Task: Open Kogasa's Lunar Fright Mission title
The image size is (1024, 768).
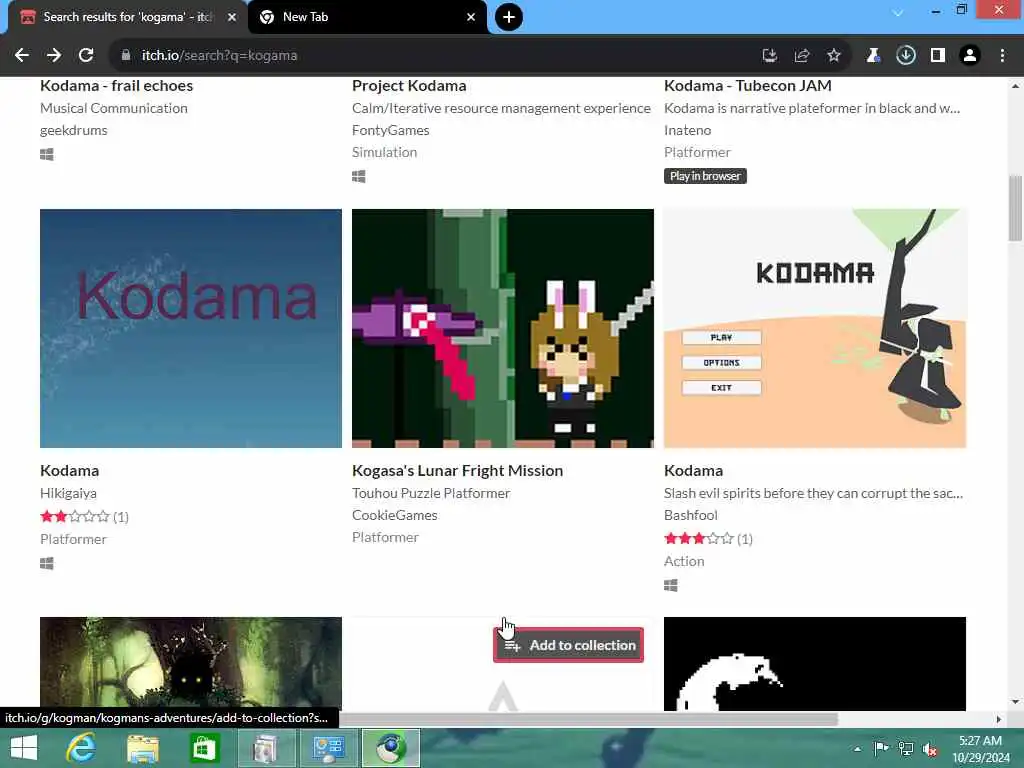Action: pos(457,471)
